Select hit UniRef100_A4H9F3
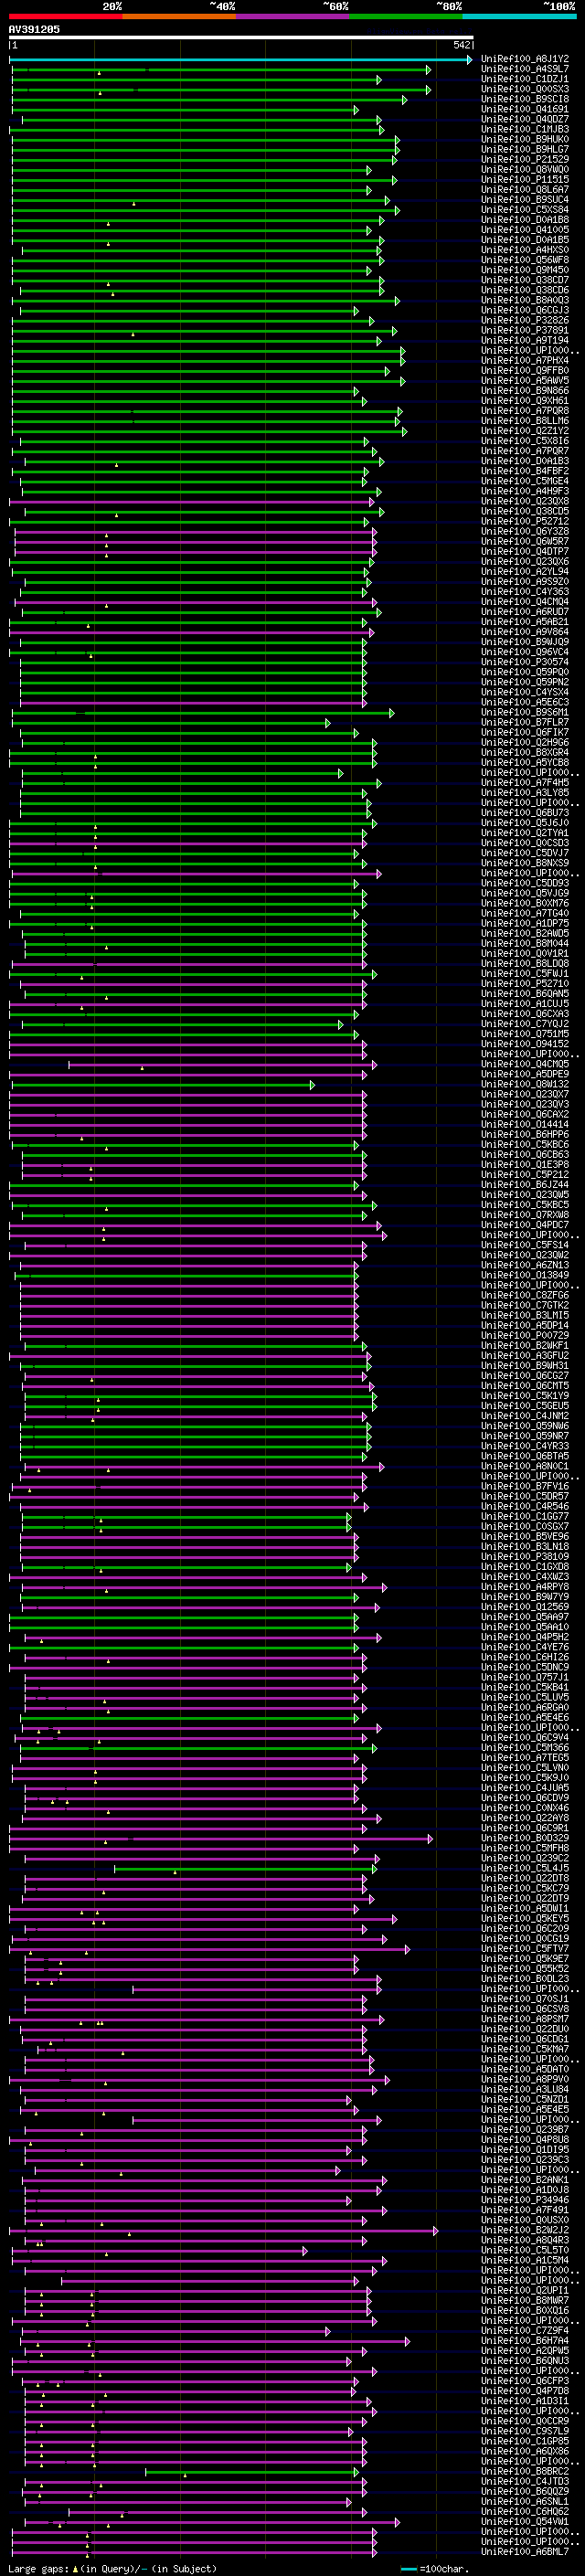Viewport: 585px width, 2576px height. 525,491
